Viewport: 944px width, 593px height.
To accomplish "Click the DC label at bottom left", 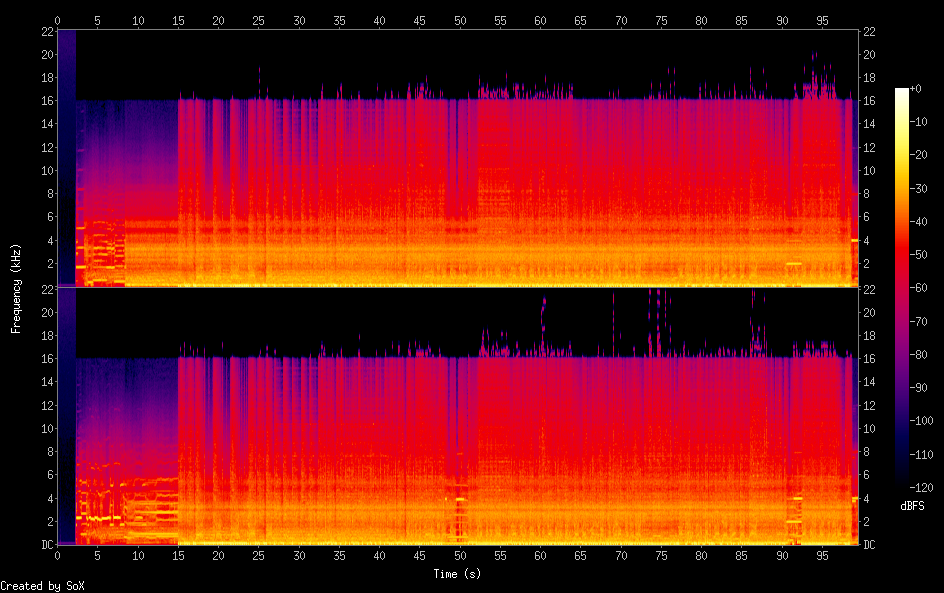I will click(x=46, y=544).
